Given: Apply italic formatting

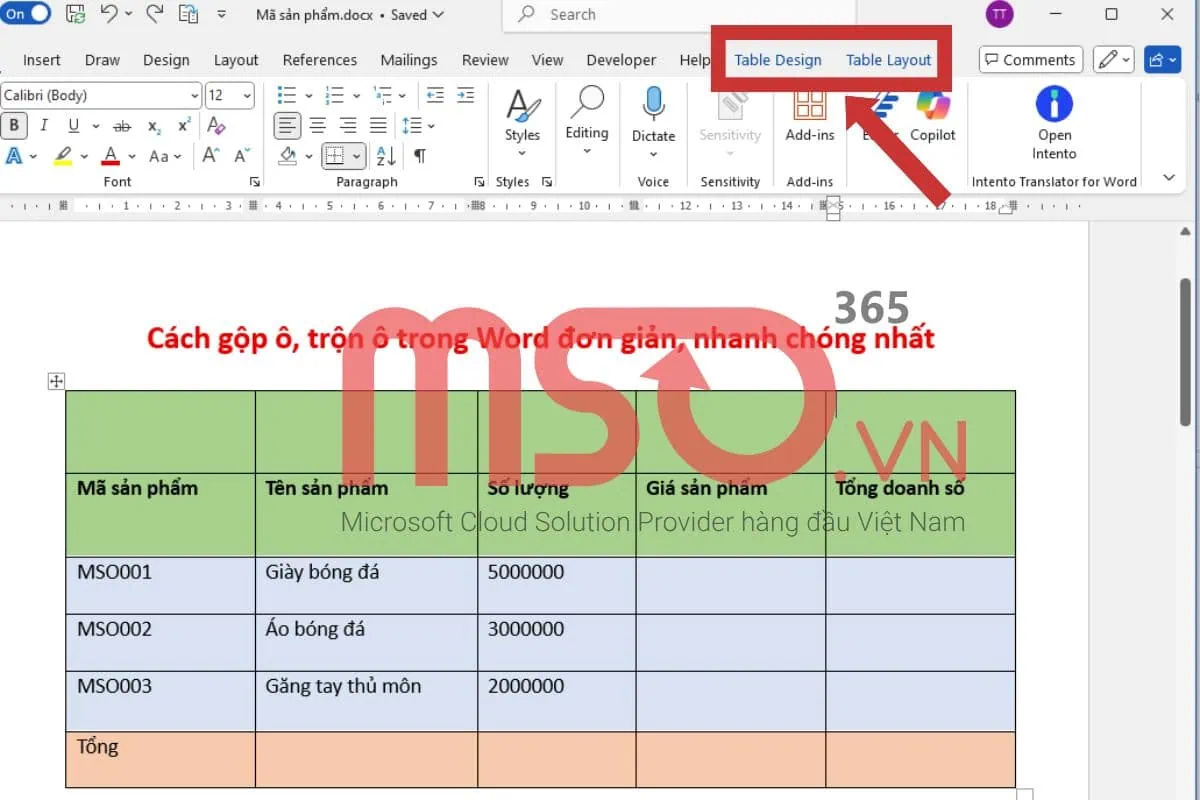Looking at the screenshot, I should click(x=42, y=126).
